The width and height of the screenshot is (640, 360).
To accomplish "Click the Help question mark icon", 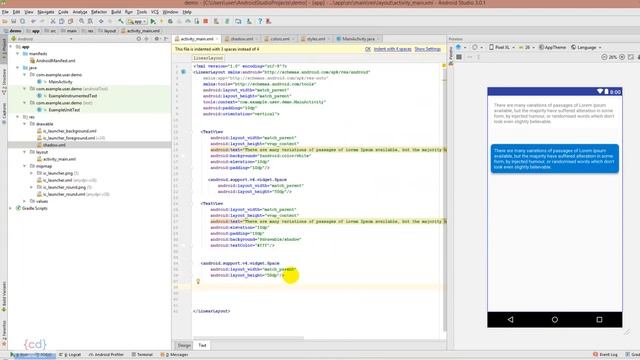I will pyautogui.click(x=260, y=21).
